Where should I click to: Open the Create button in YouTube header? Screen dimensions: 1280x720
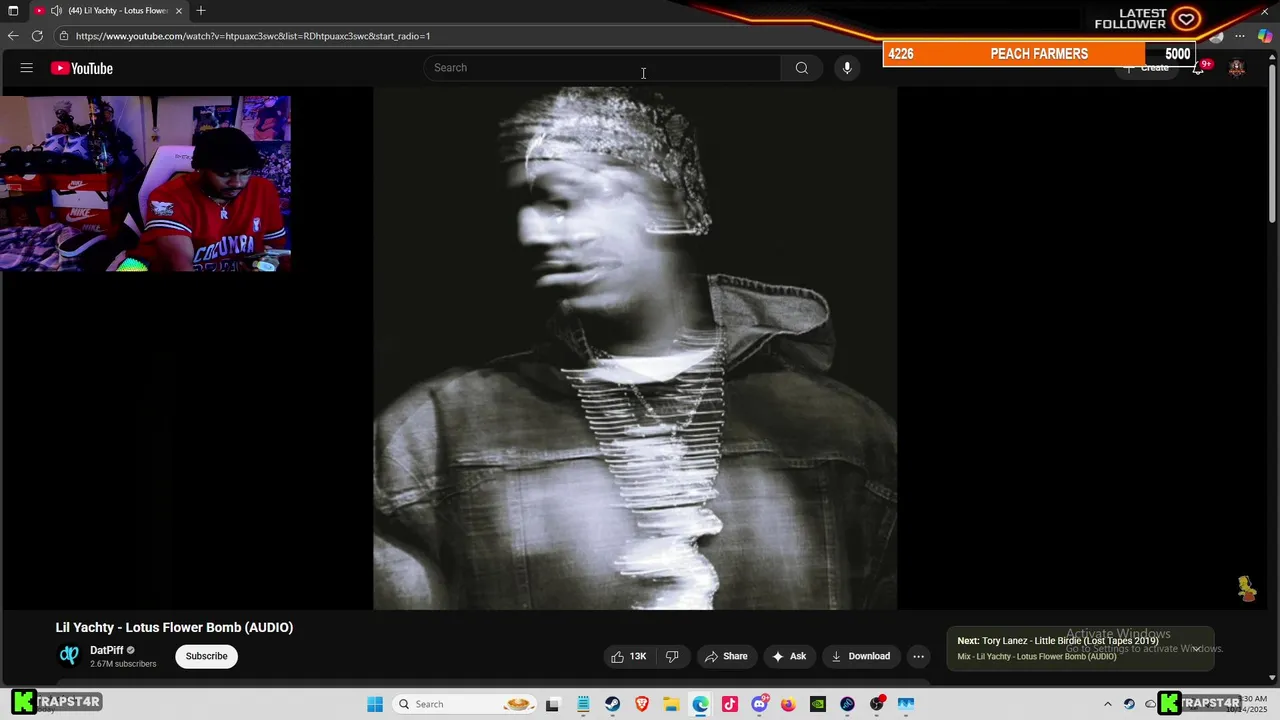coord(1146,68)
